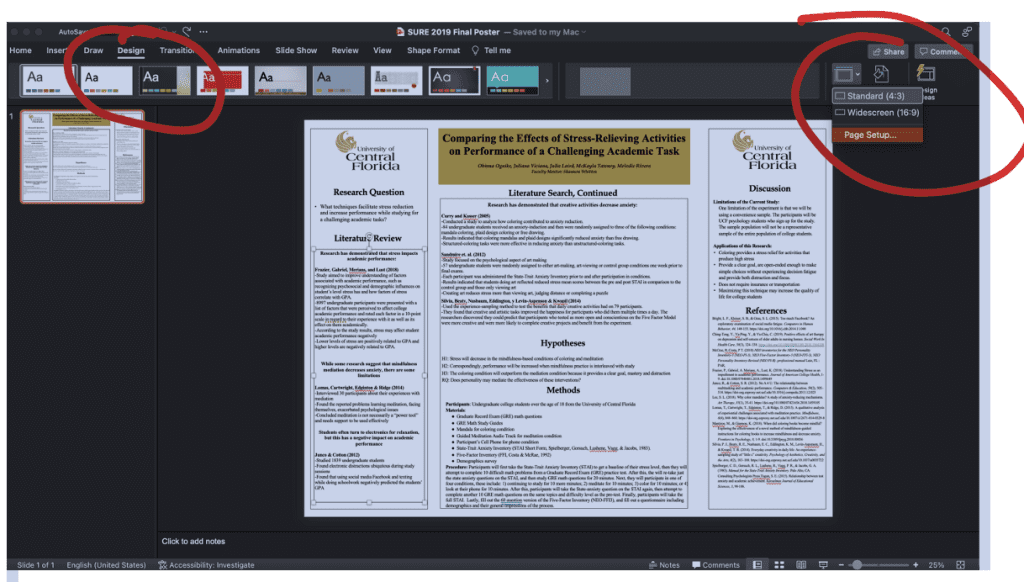Change the English (United States) language setting
The width and height of the screenshot is (1024, 582).
click(x=106, y=565)
